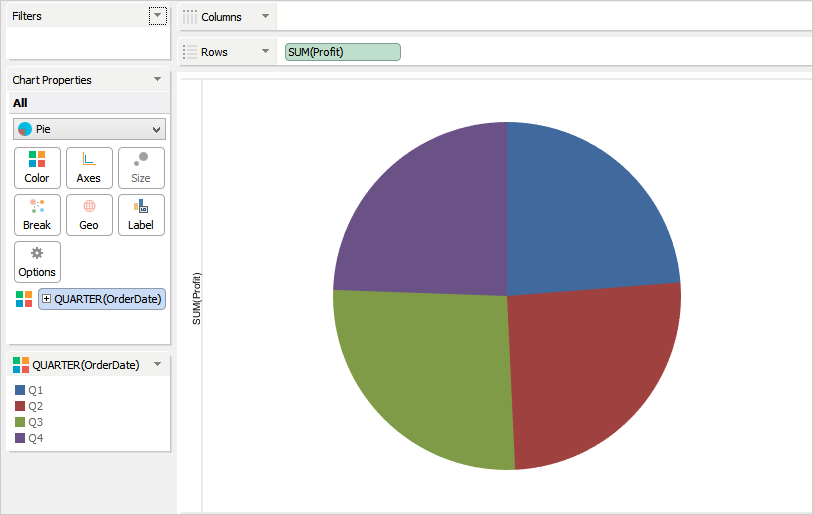Click the Q1 blue legend swatch
813x515 pixels.
pyautogui.click(x=20, y=390)
